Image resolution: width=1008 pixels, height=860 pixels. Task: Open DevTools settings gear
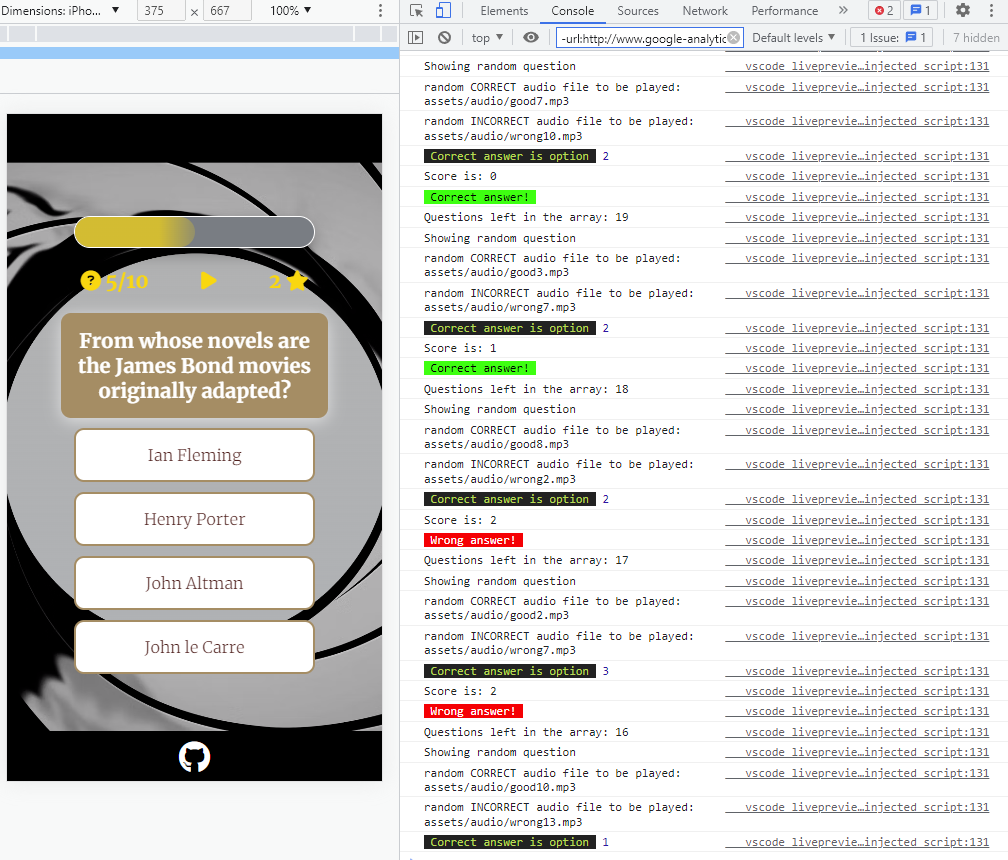pos(962,10)
